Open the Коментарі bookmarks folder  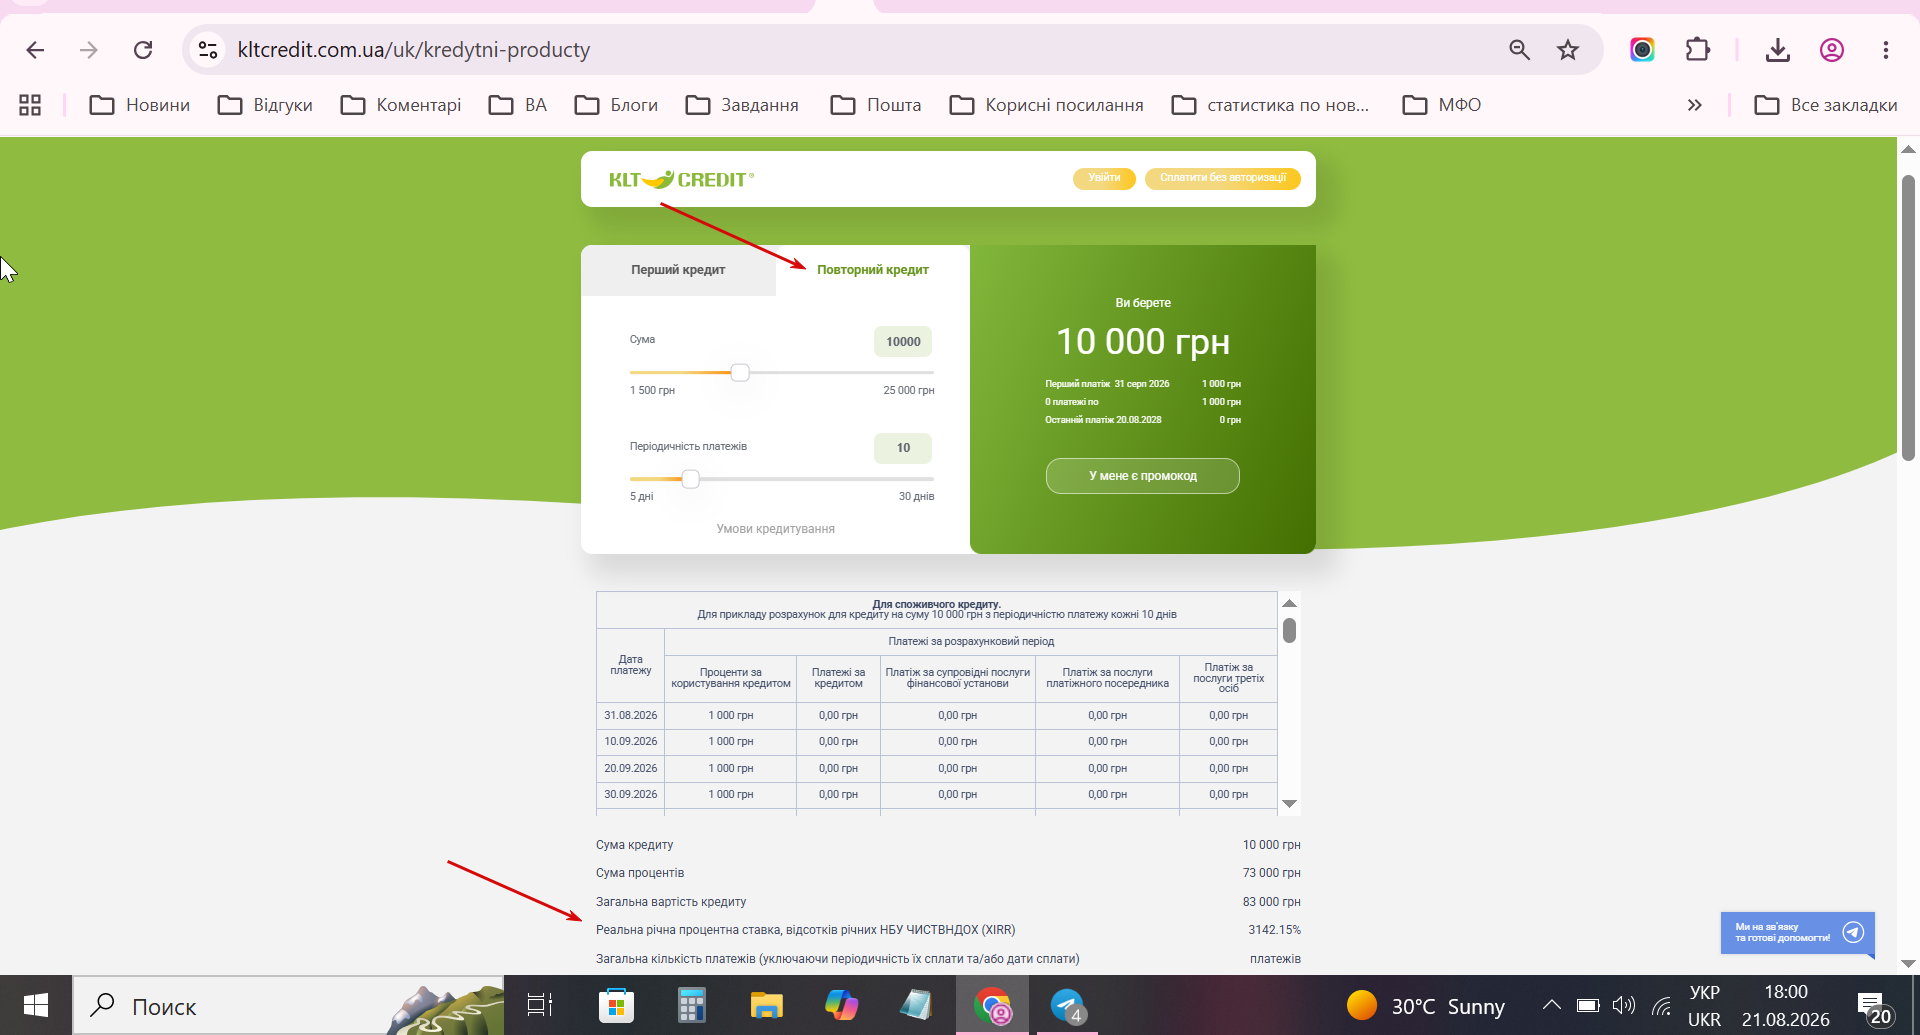point(401,105)
